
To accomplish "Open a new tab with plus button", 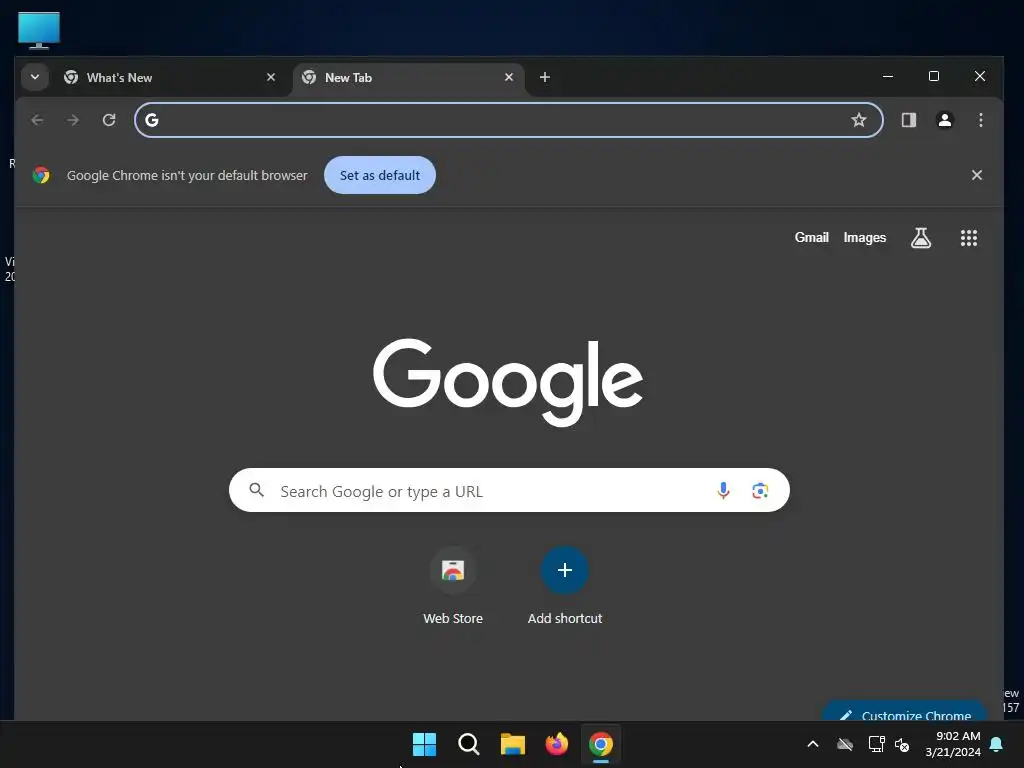I will coord(545,77).
